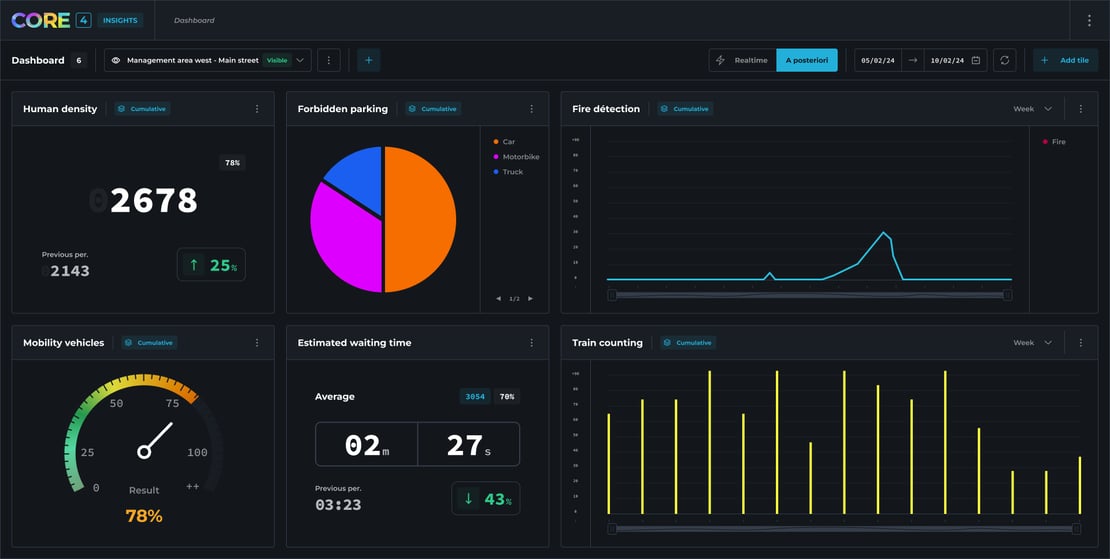Open Week dropdown on Train counting tile
Image resolution: width=1110 pixels, height=559 pixels.
[1033, 342]
